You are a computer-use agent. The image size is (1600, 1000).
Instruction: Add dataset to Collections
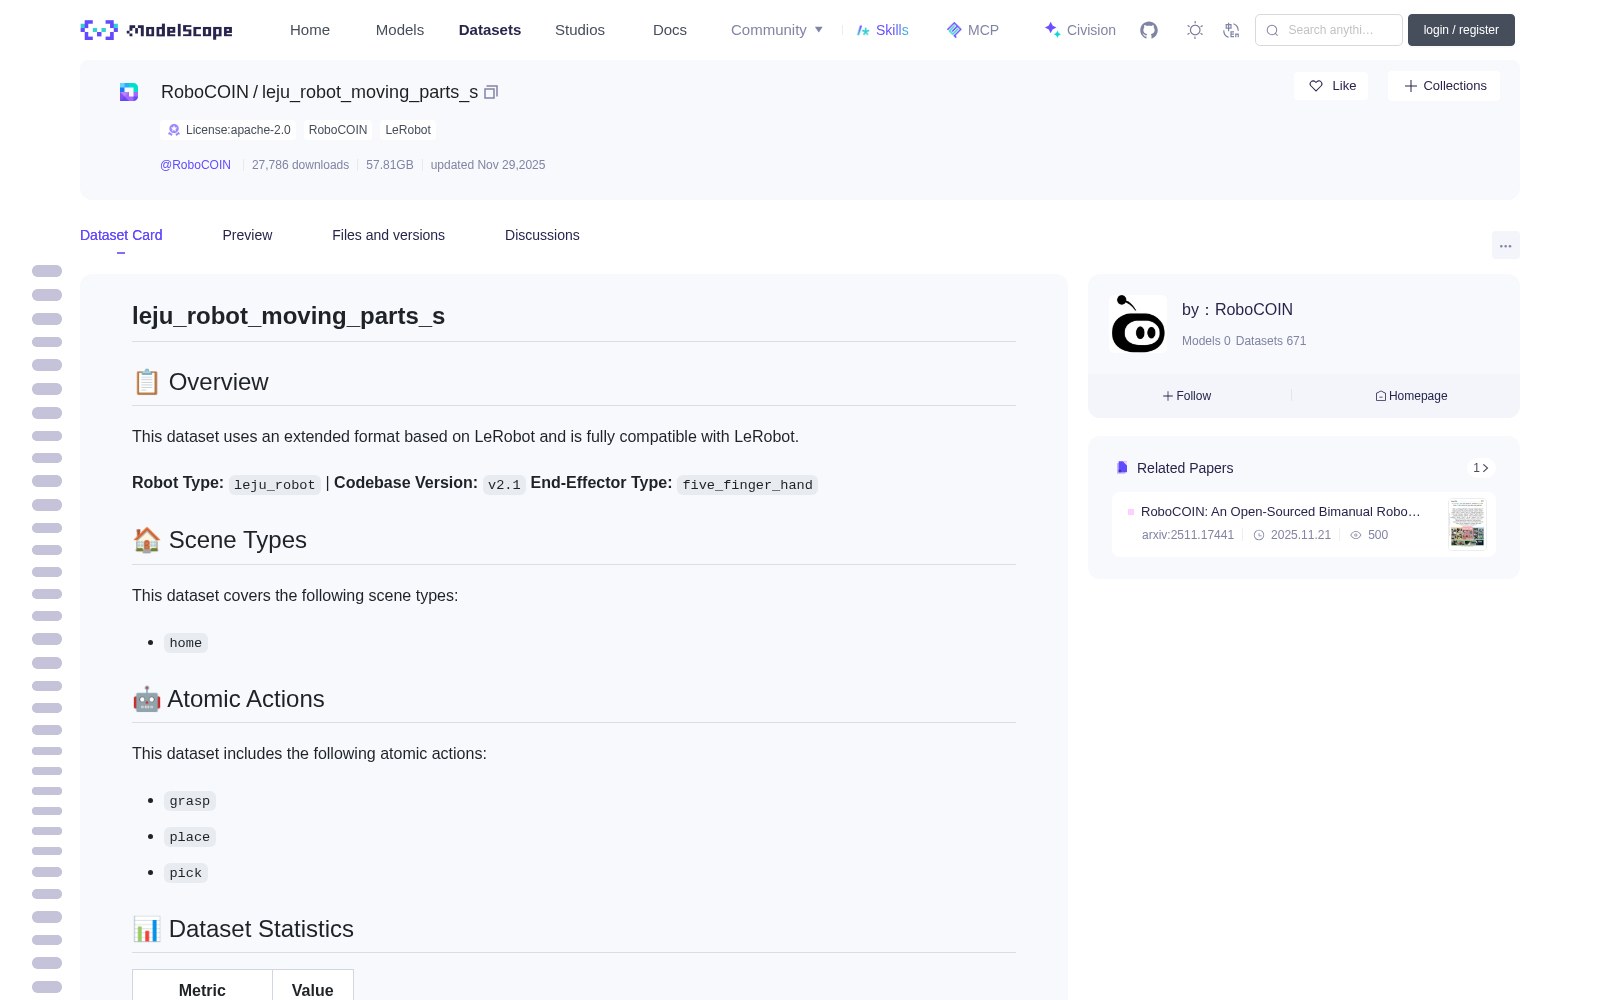(x=1444, y=86)
